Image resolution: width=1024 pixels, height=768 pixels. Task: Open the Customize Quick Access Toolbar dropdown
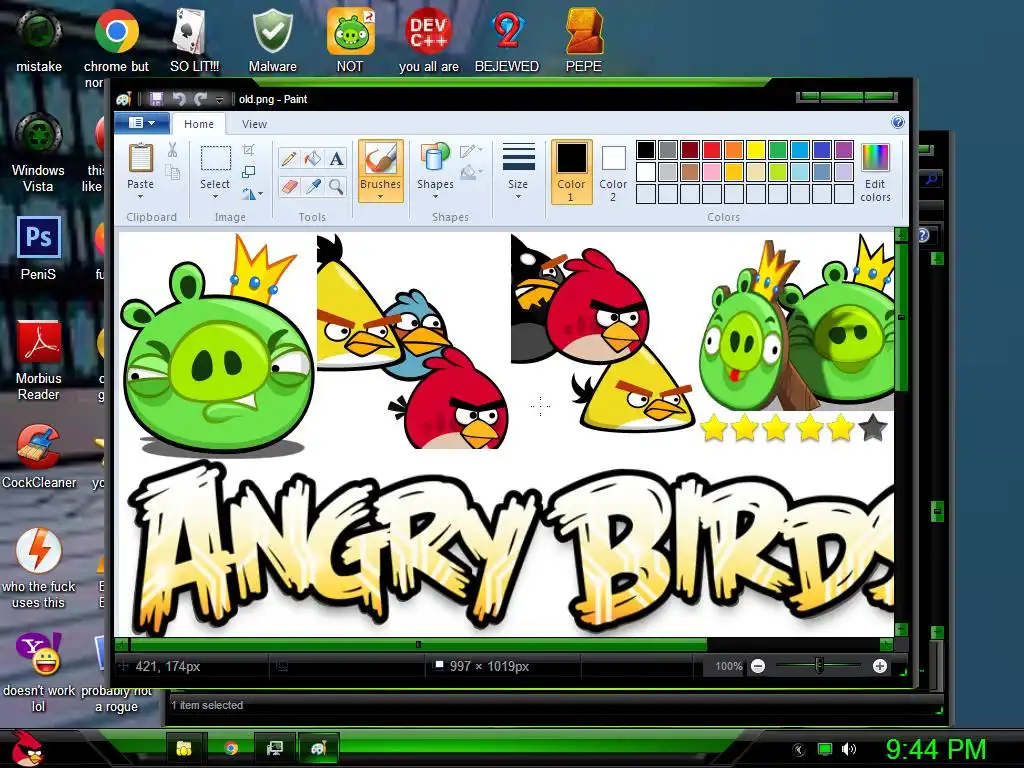click(219, 99)
